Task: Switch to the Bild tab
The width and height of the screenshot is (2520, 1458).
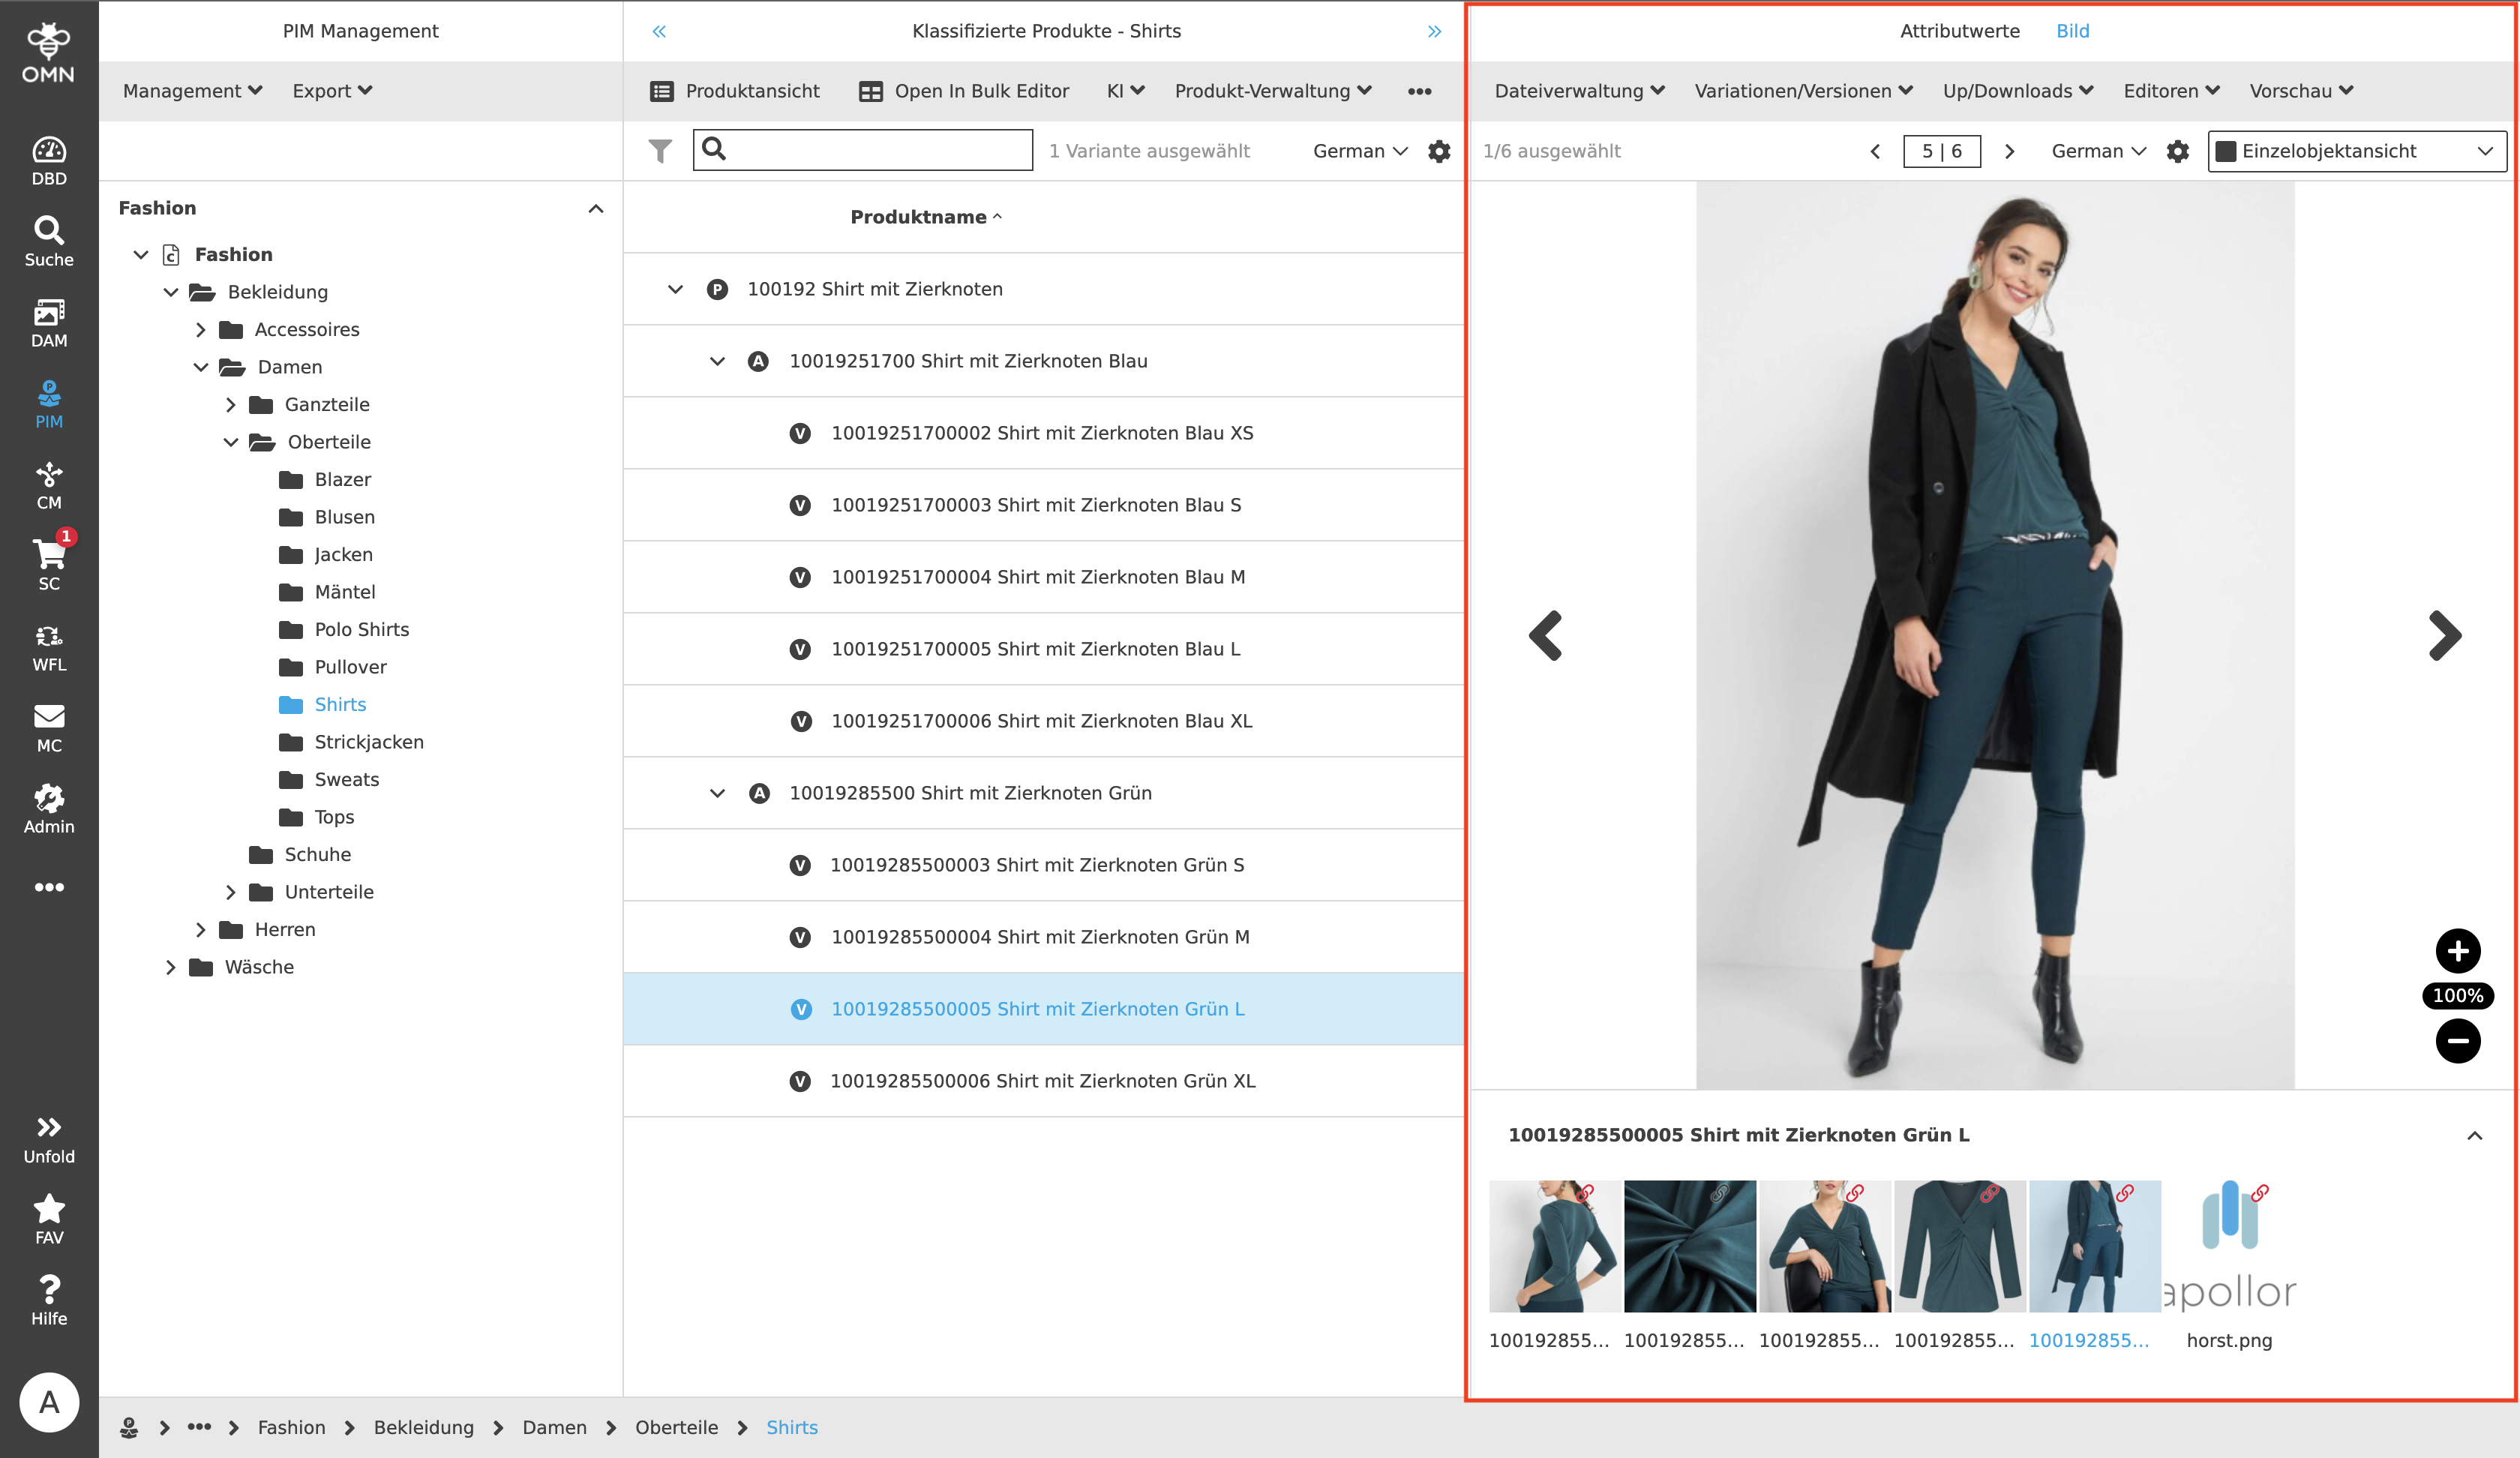Action: click(x=2072, y=31)
